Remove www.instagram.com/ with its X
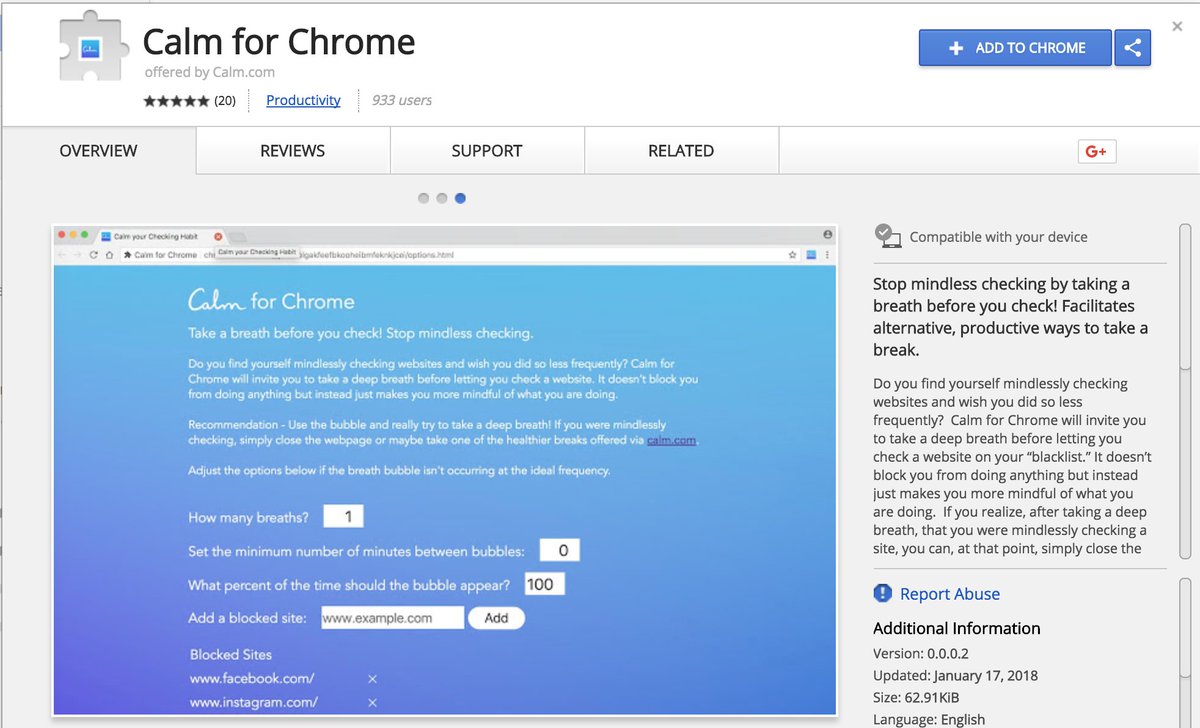The width and height of the screenshot is (1200, 728). (372, 703)
